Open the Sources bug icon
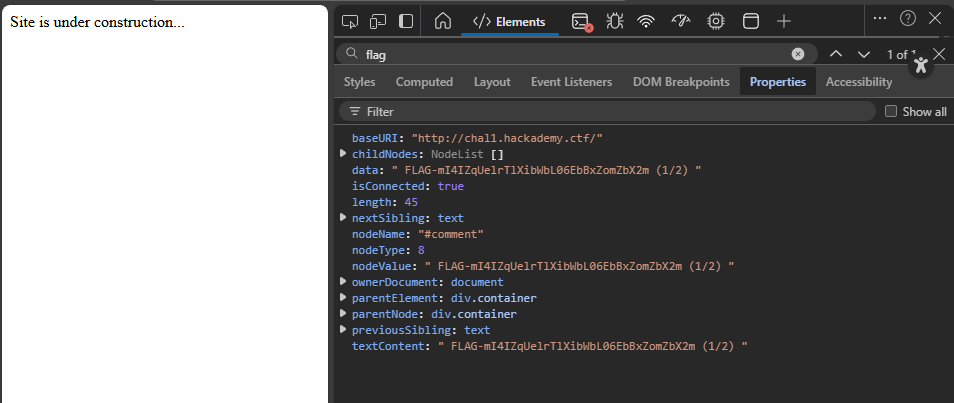 click(x=614, y=21)
